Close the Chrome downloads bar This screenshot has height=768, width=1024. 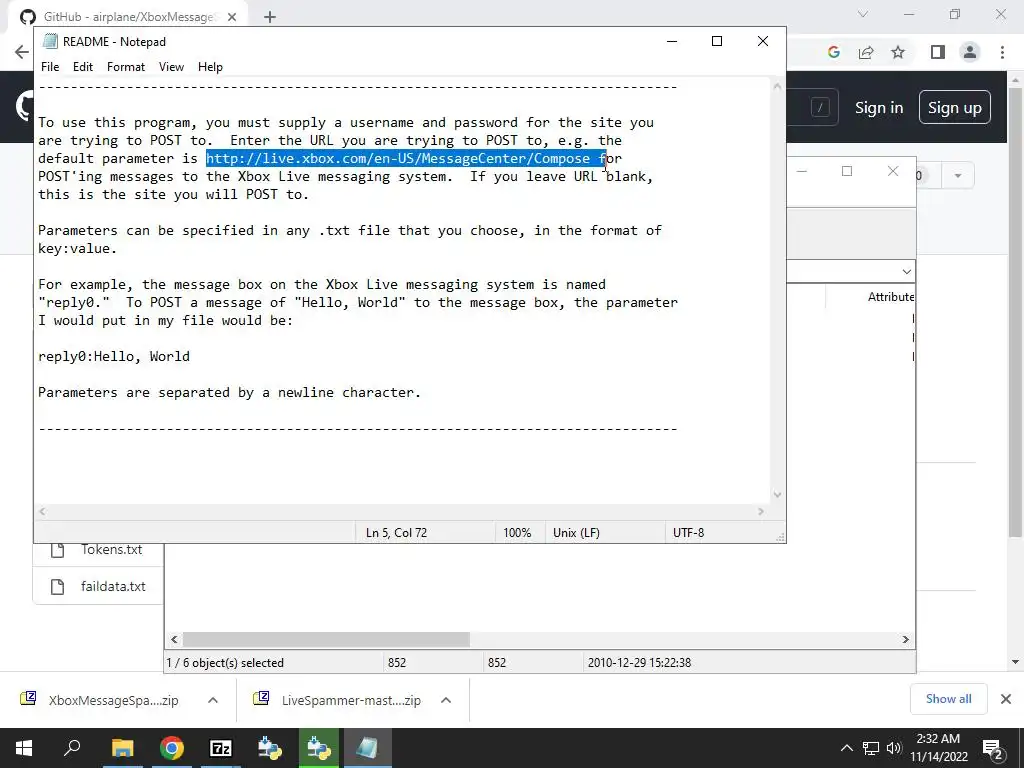1006,699
